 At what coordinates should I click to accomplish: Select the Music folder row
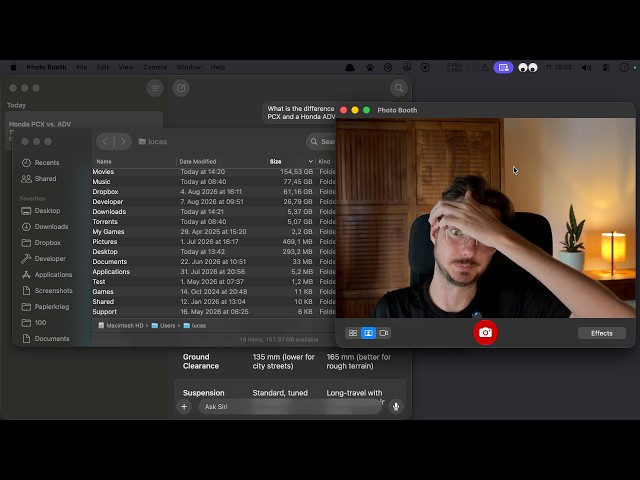coord(214,182)
